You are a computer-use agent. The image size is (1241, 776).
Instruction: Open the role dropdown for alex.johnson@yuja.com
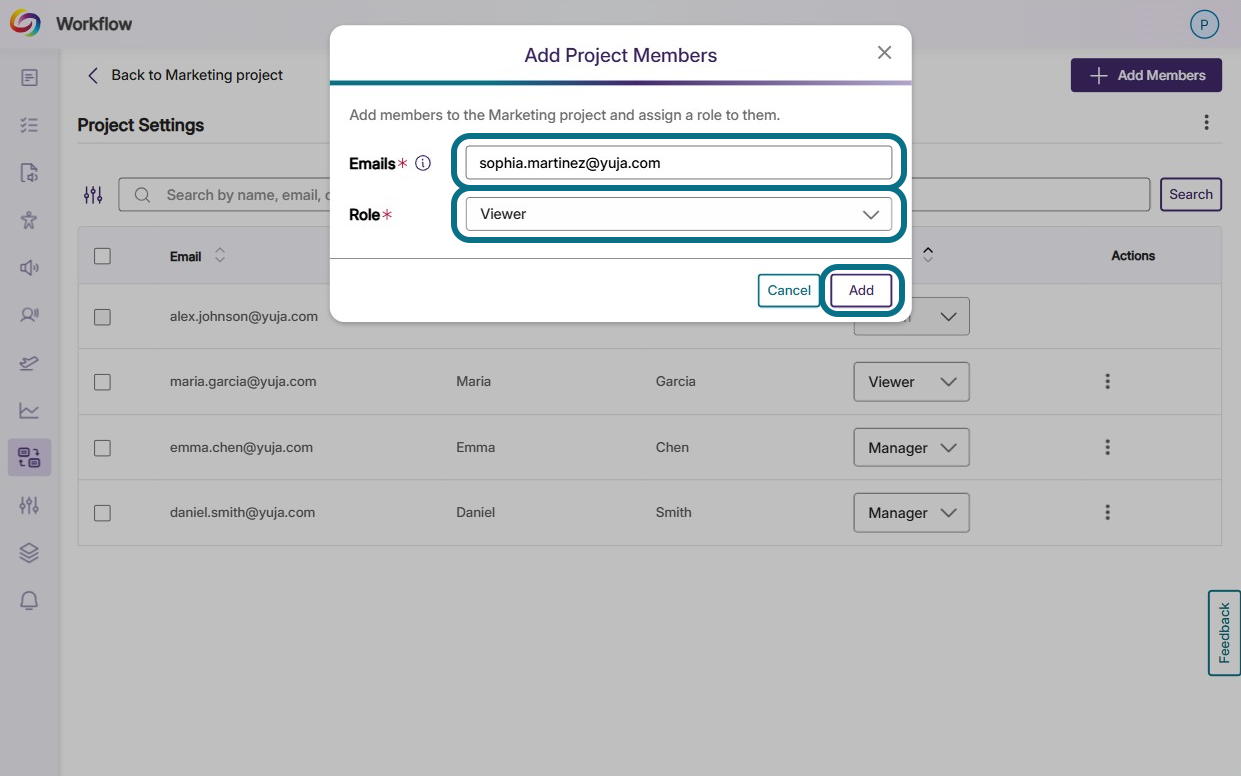(911, 318)
